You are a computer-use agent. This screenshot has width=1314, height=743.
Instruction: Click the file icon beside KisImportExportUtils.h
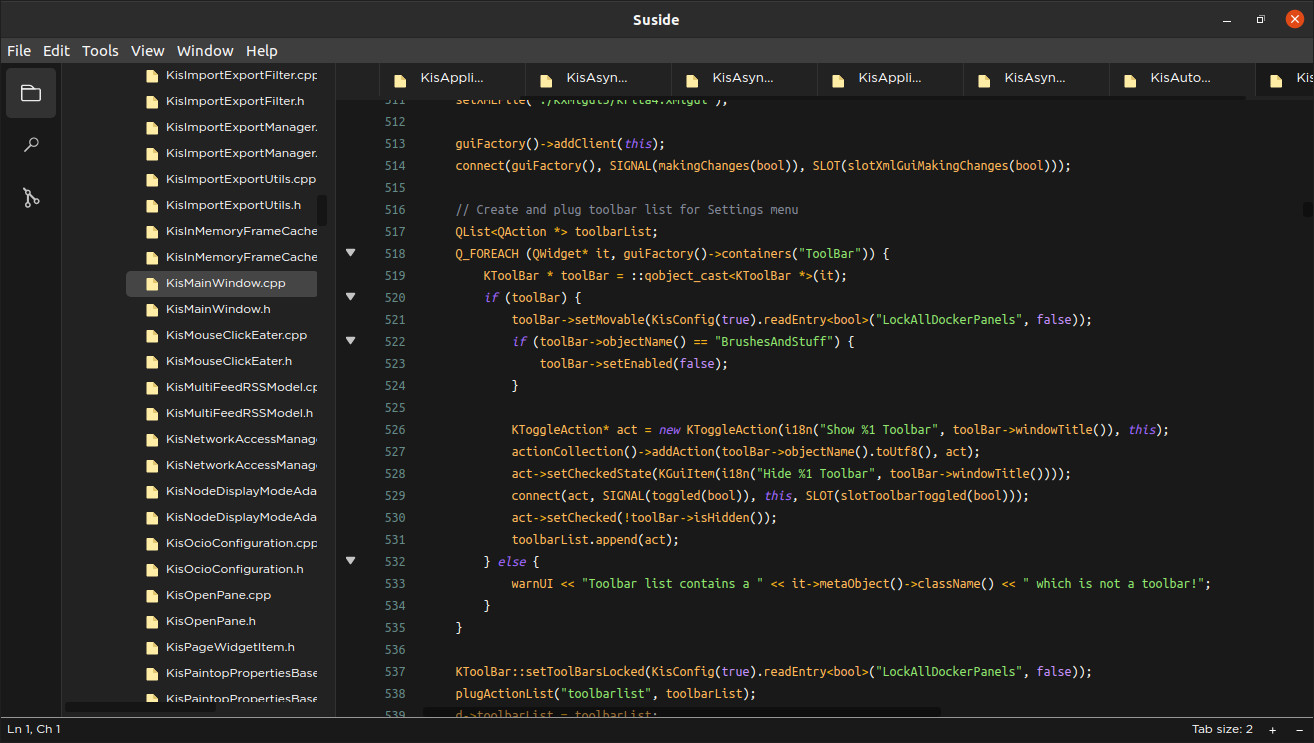(x=152, y=205)
